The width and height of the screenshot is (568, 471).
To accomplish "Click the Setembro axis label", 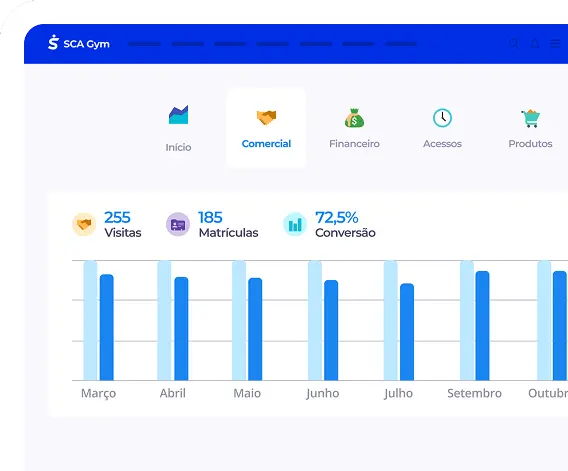I will [475, 393].
